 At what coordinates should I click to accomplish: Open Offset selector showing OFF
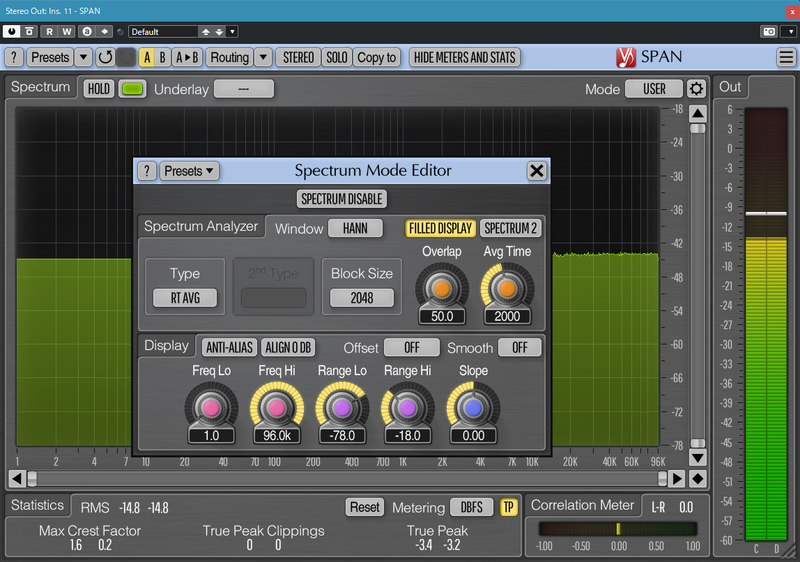tap(412, 348)
